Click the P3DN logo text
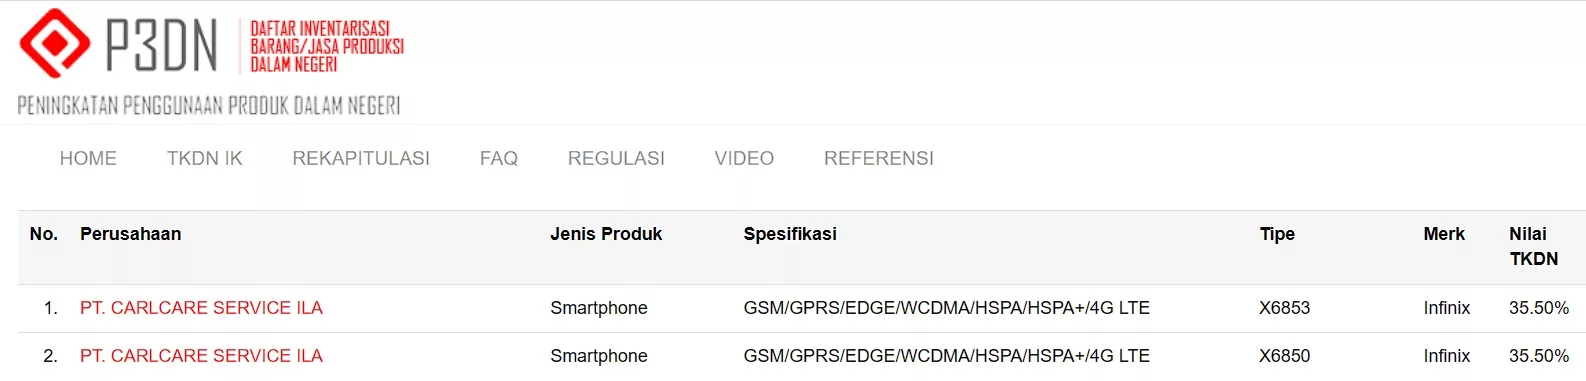The image size is (1586, 381). point(162,46)
